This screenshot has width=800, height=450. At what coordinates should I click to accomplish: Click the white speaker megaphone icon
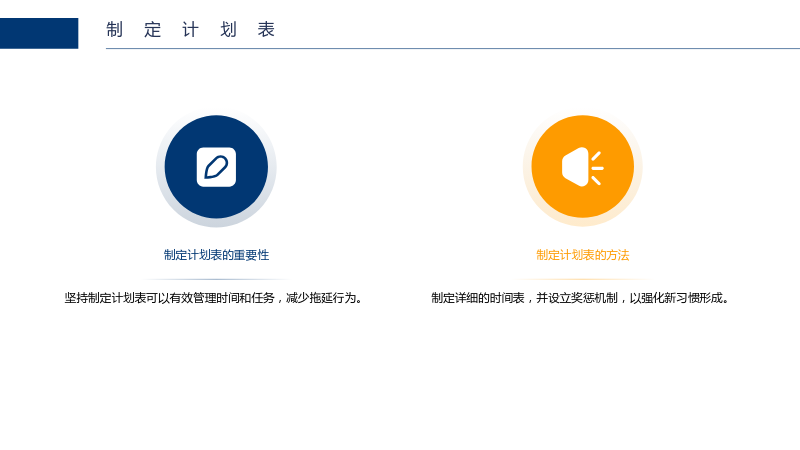point(583,167)
